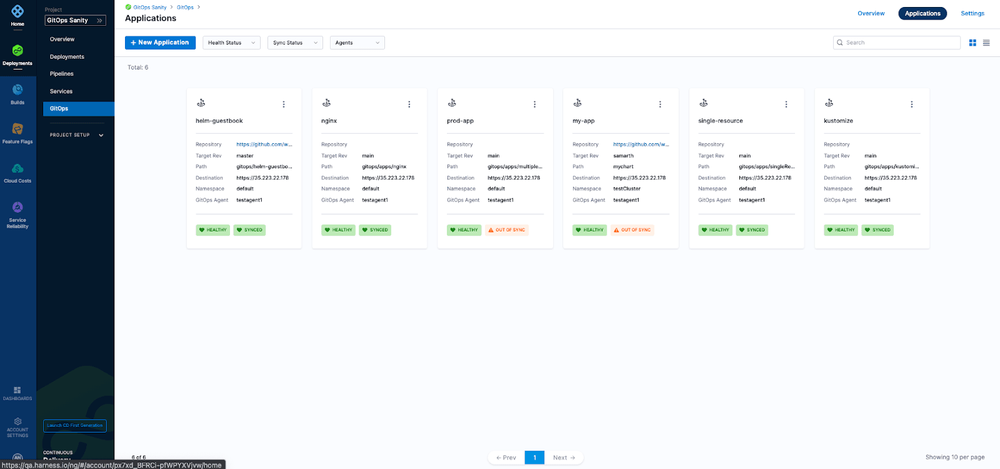Open the Builds module icon
The height and width of the screenshot is (469, 1000).
pos(17,92)
